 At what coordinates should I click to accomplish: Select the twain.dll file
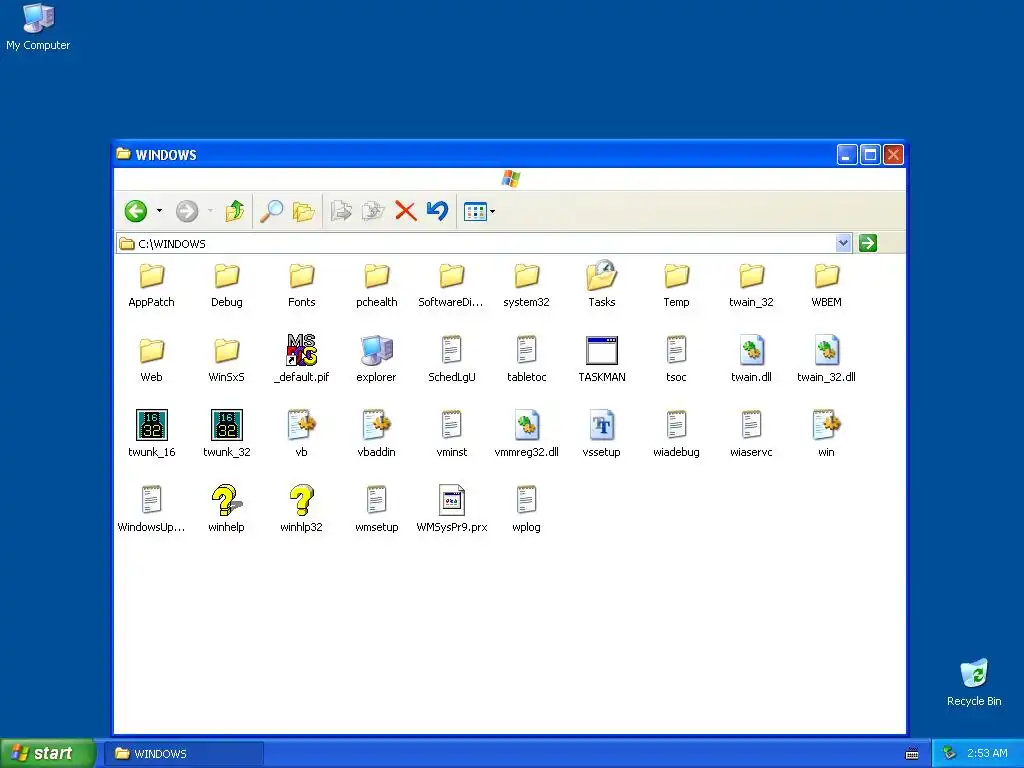tap(752, 360)
